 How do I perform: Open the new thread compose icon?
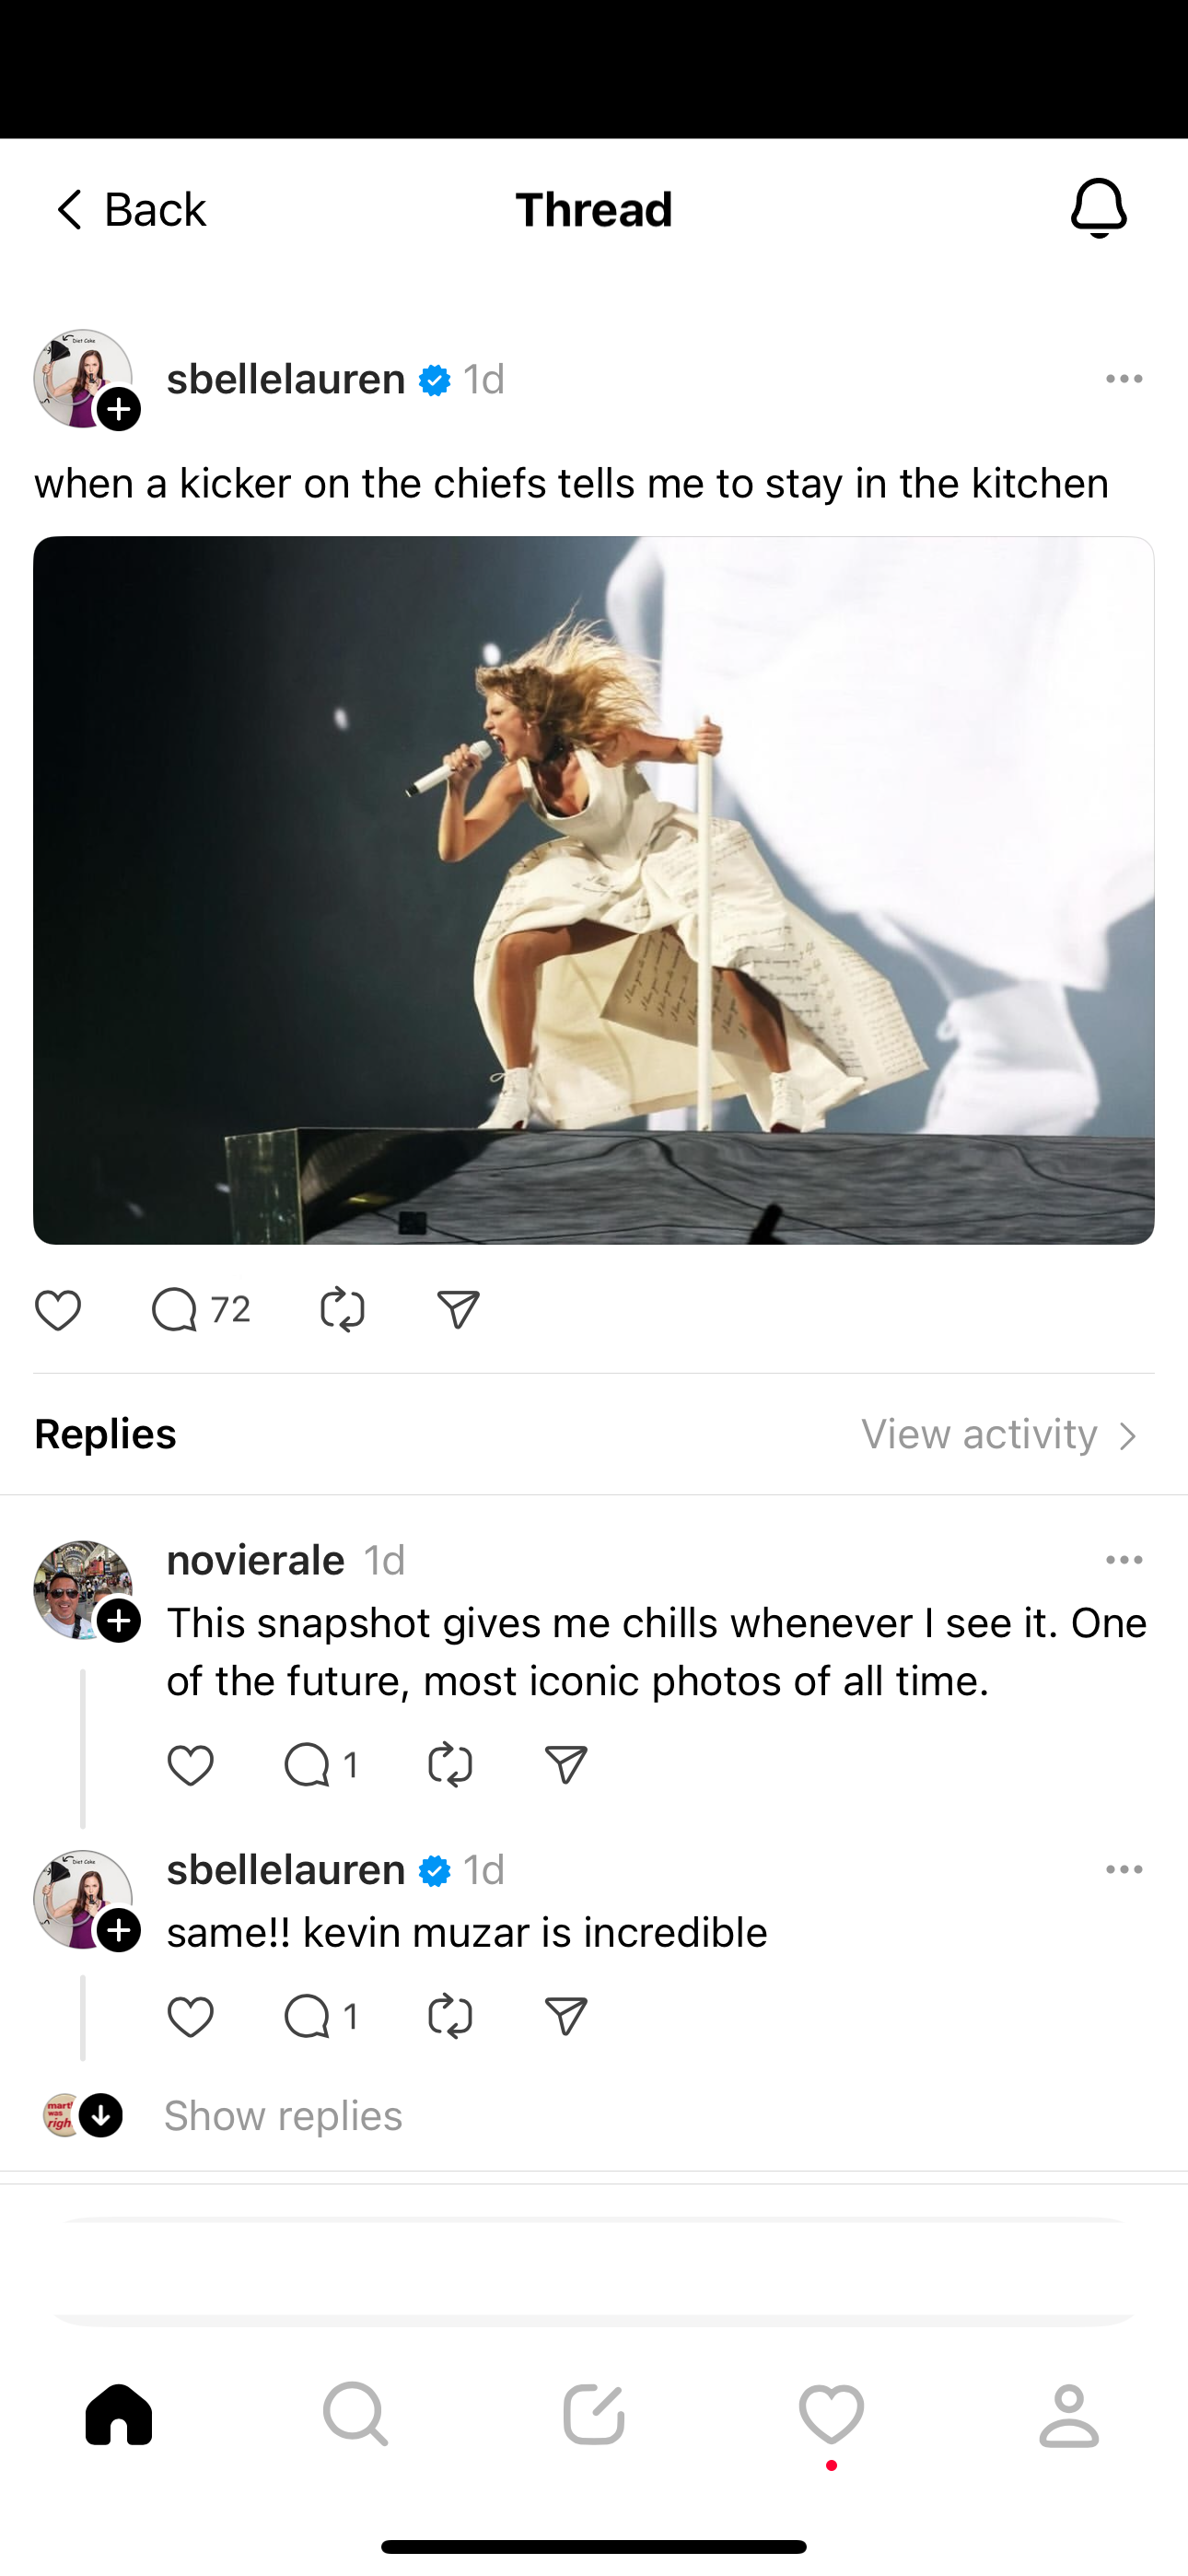593,2414
